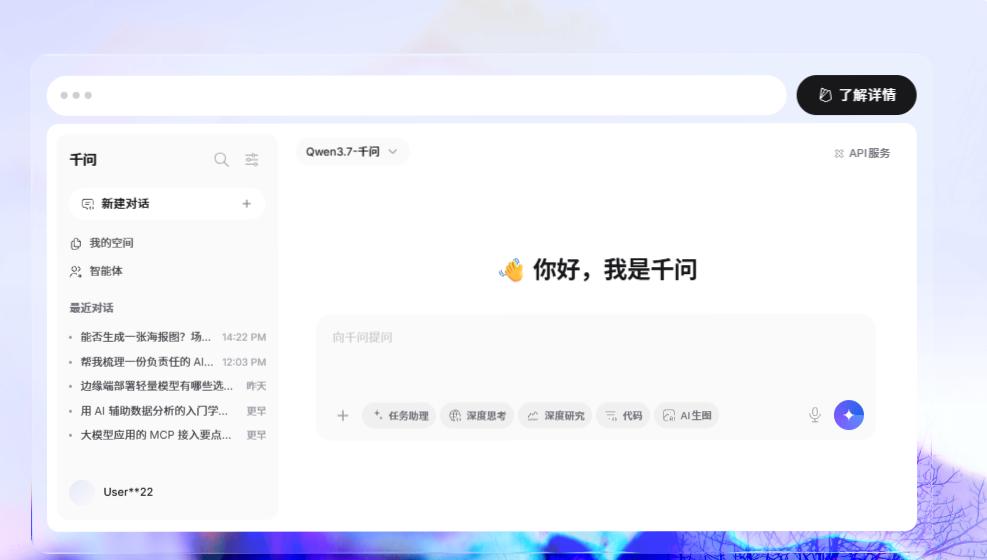Click the User**22 username

128,492
